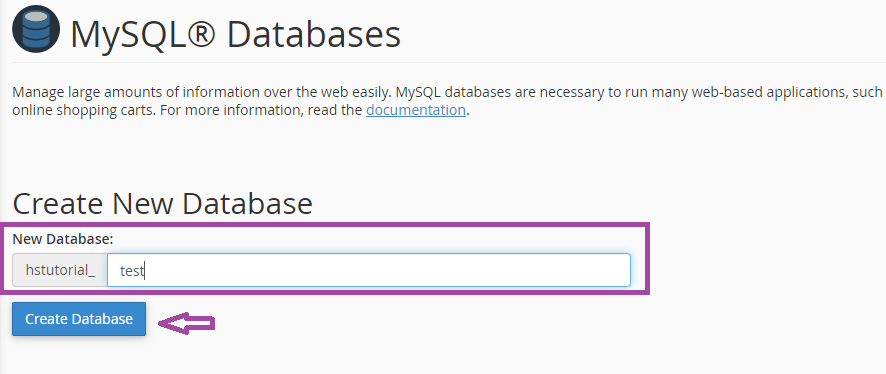Click the word "test" in the field

[132, 271]
